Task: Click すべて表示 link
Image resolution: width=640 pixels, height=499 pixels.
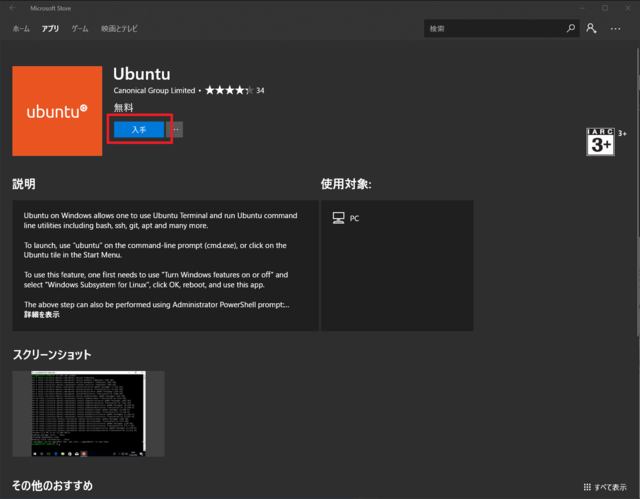Action: click(x=610, y=487)
